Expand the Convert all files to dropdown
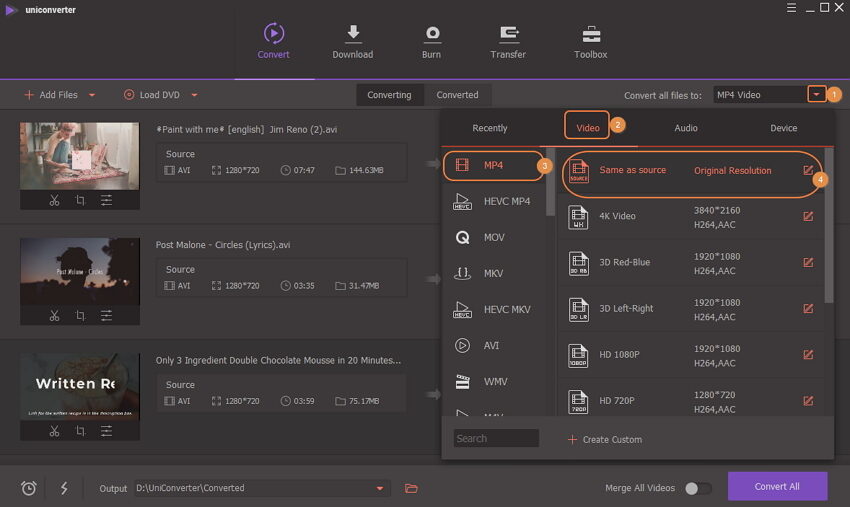 817,95
